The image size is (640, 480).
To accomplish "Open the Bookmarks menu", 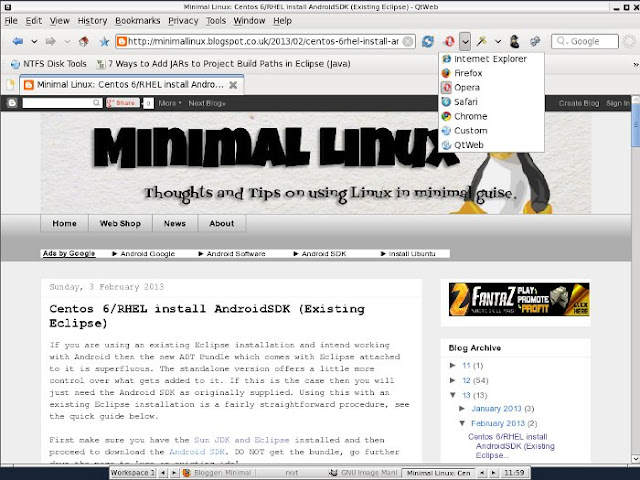I will tap(138, 20).
